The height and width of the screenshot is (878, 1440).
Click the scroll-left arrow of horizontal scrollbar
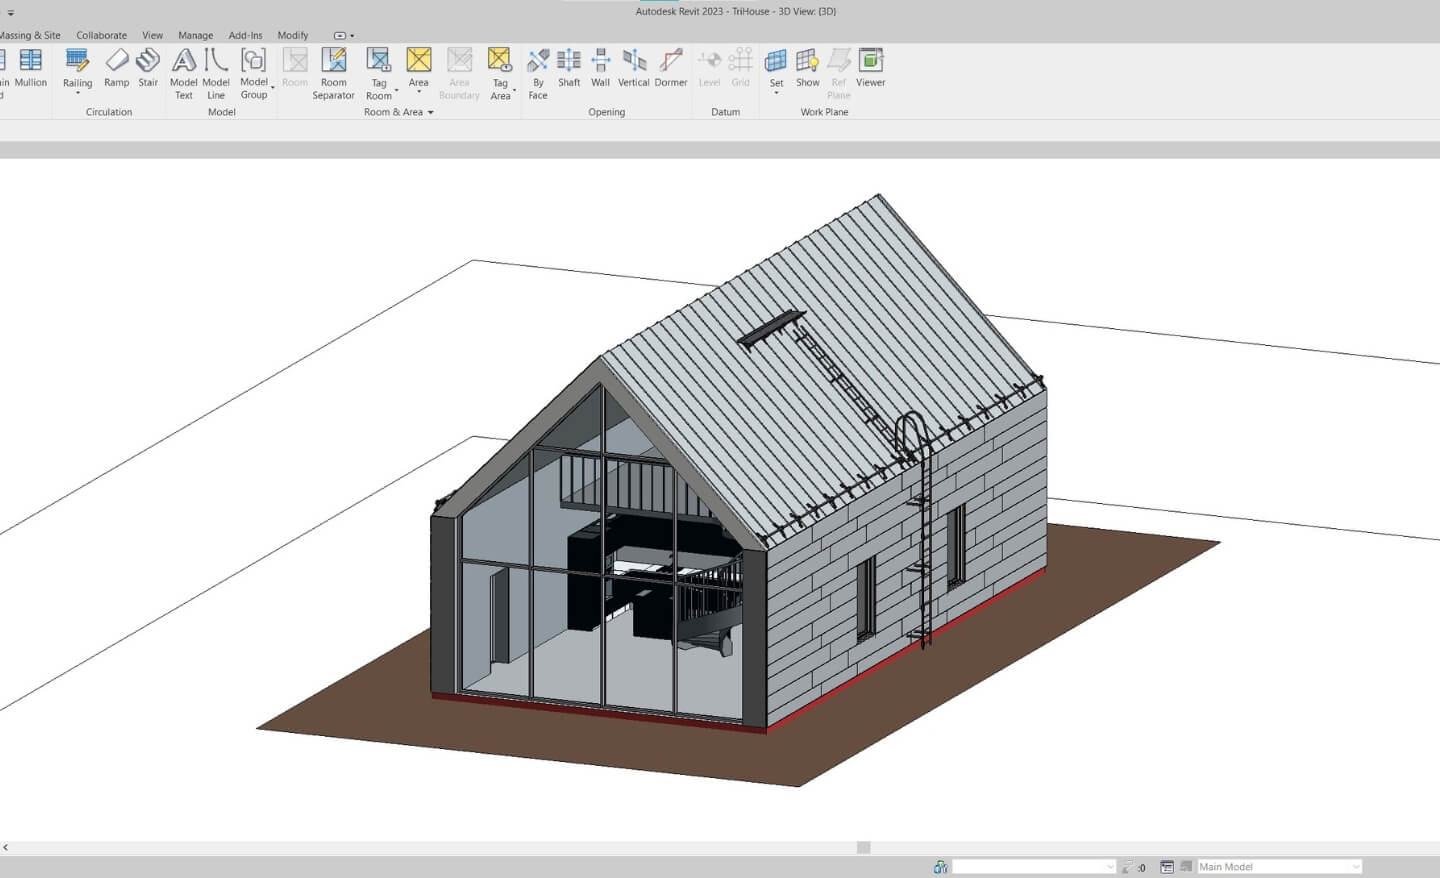click(x=6, y=847)
